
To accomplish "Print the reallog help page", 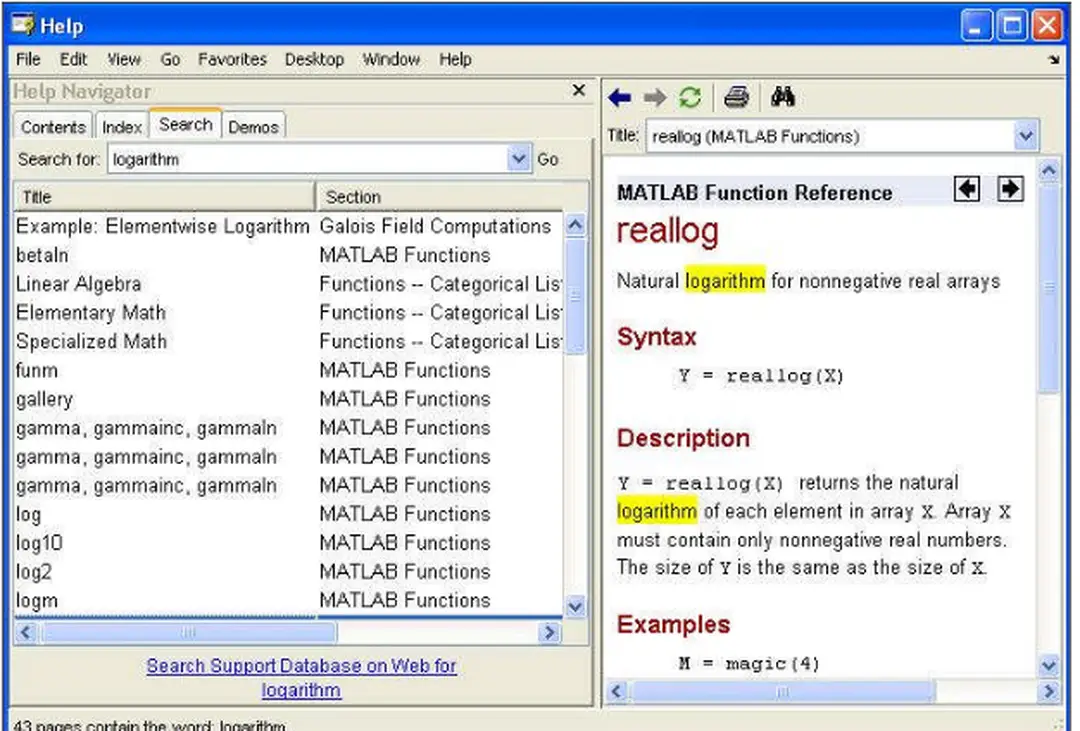I will click(x=736, y=96).
